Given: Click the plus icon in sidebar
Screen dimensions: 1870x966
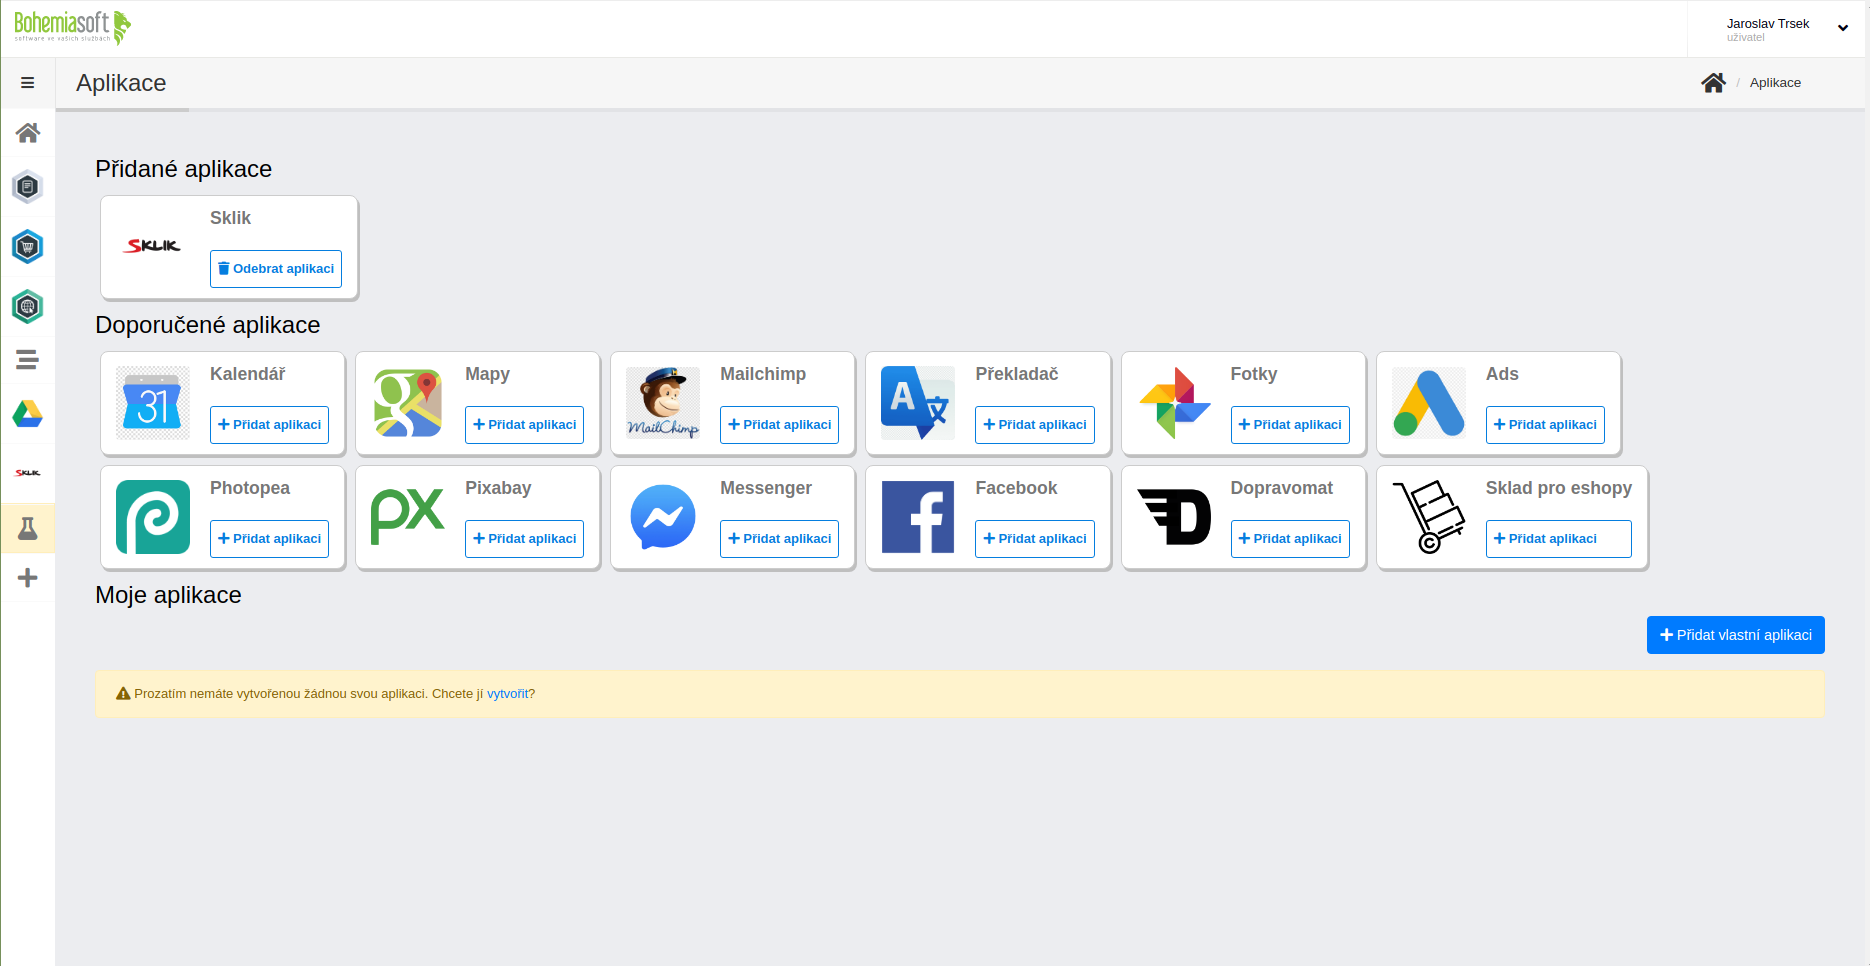Looking at the screenshot, I should click(x=28, y=578).
